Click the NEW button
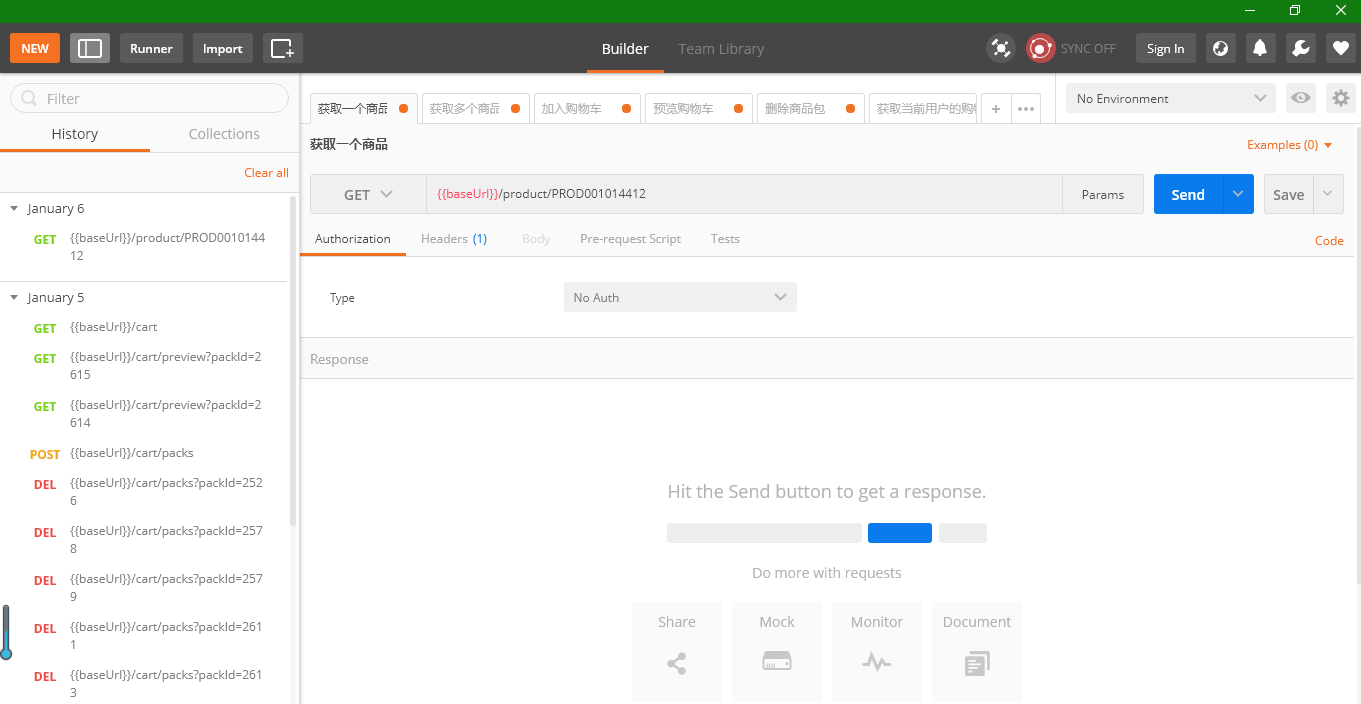This screenshot has width=1361, height=704. click(x=35, y=48)
